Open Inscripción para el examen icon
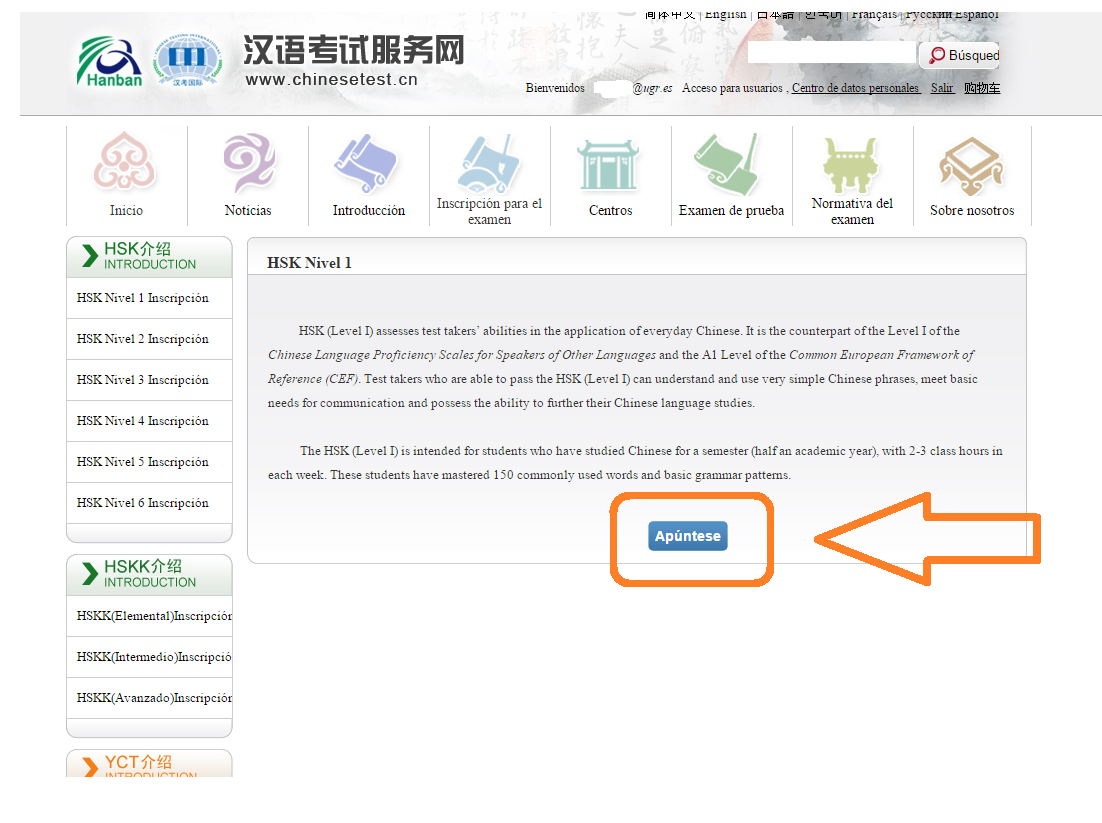 [488, 164]
